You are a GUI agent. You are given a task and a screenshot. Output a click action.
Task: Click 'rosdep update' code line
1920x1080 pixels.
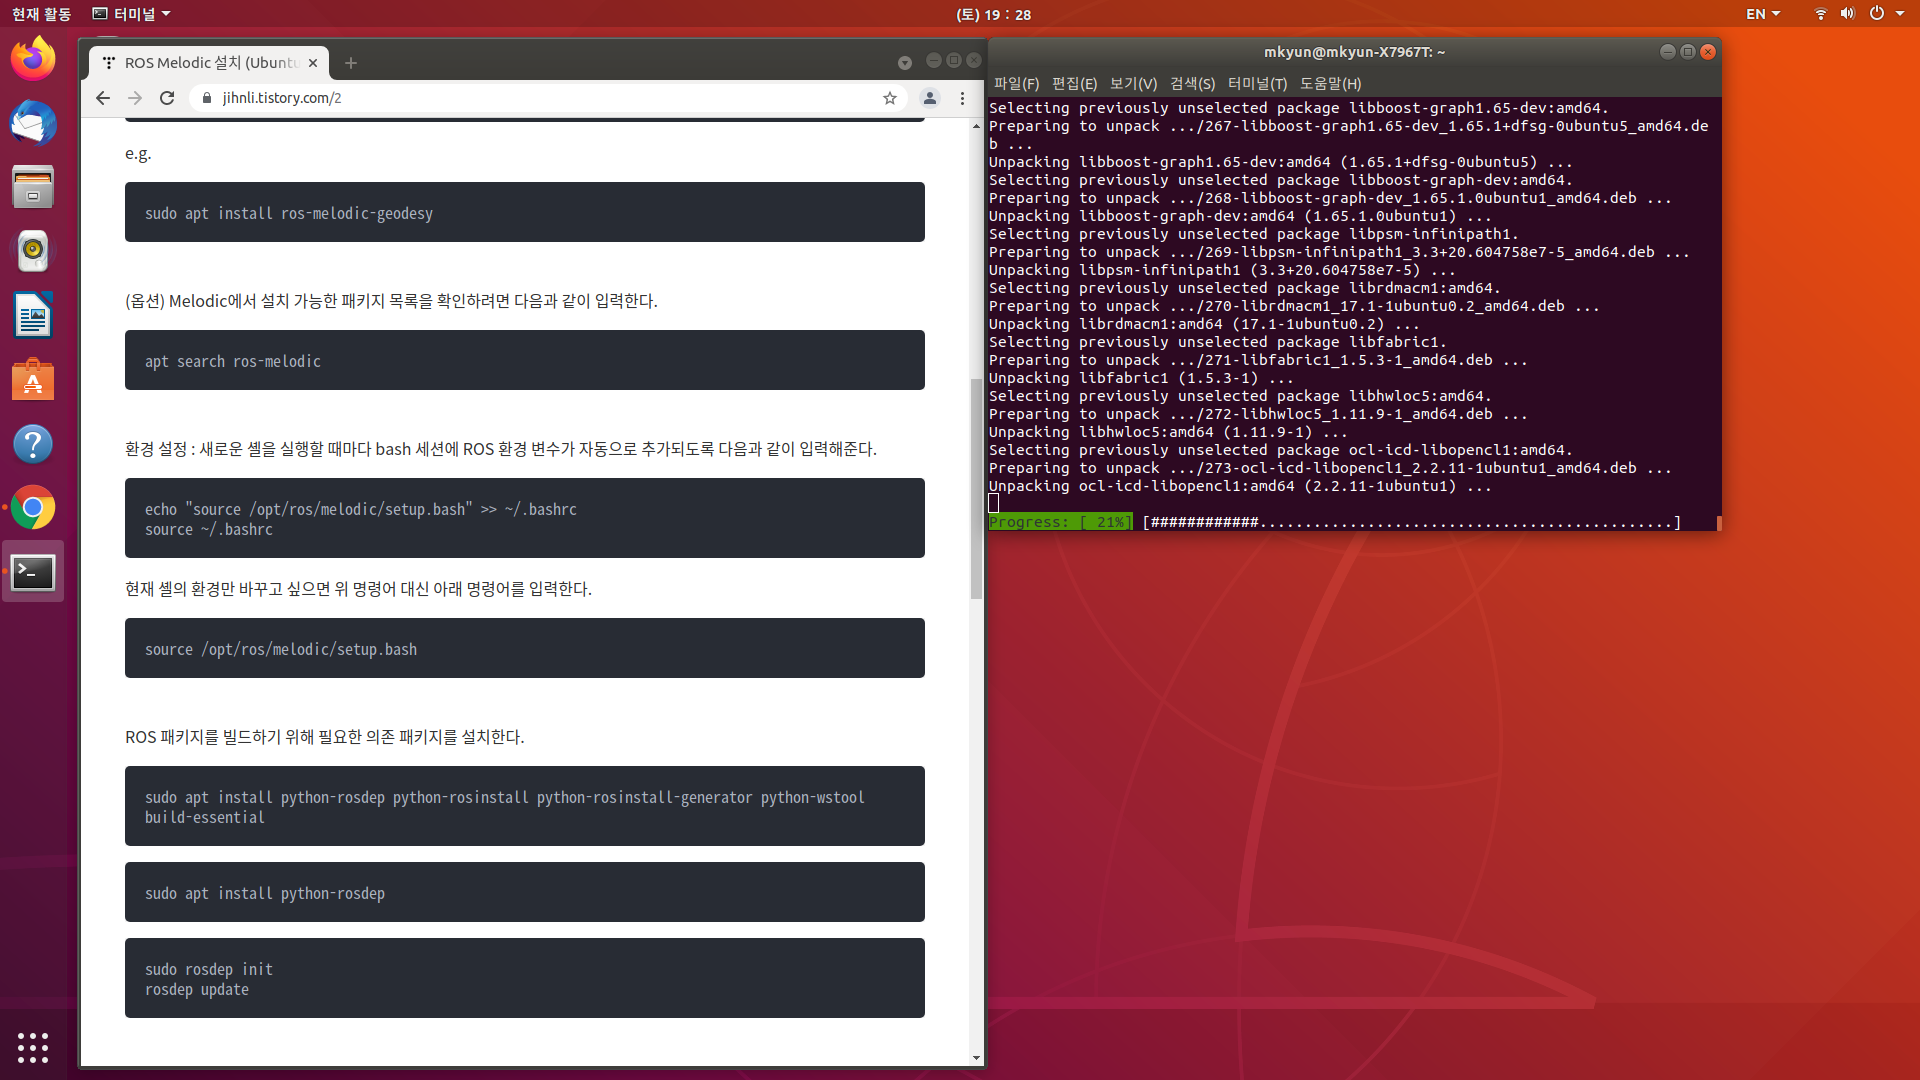[197, 989]
